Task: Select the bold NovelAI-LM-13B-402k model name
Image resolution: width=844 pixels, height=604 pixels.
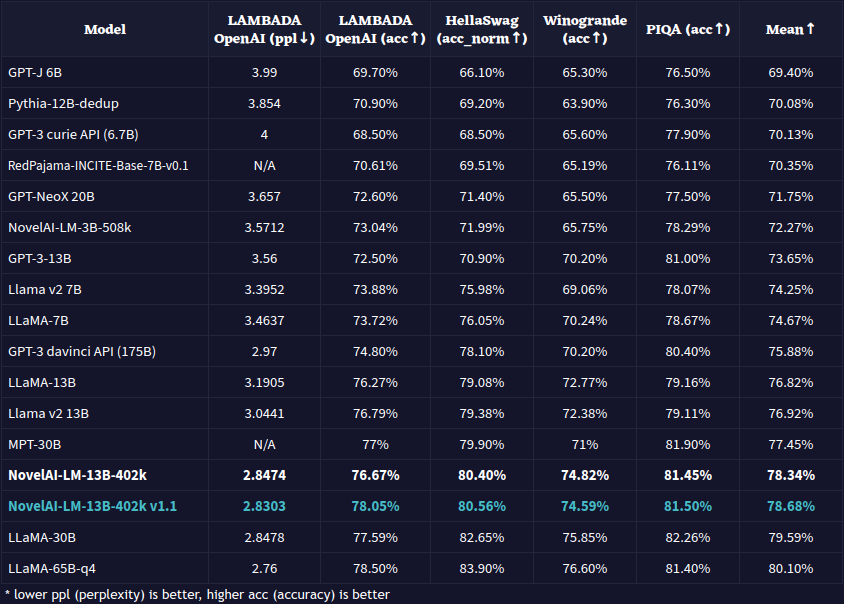Action: pyautogui.click(x=78, y=475)
